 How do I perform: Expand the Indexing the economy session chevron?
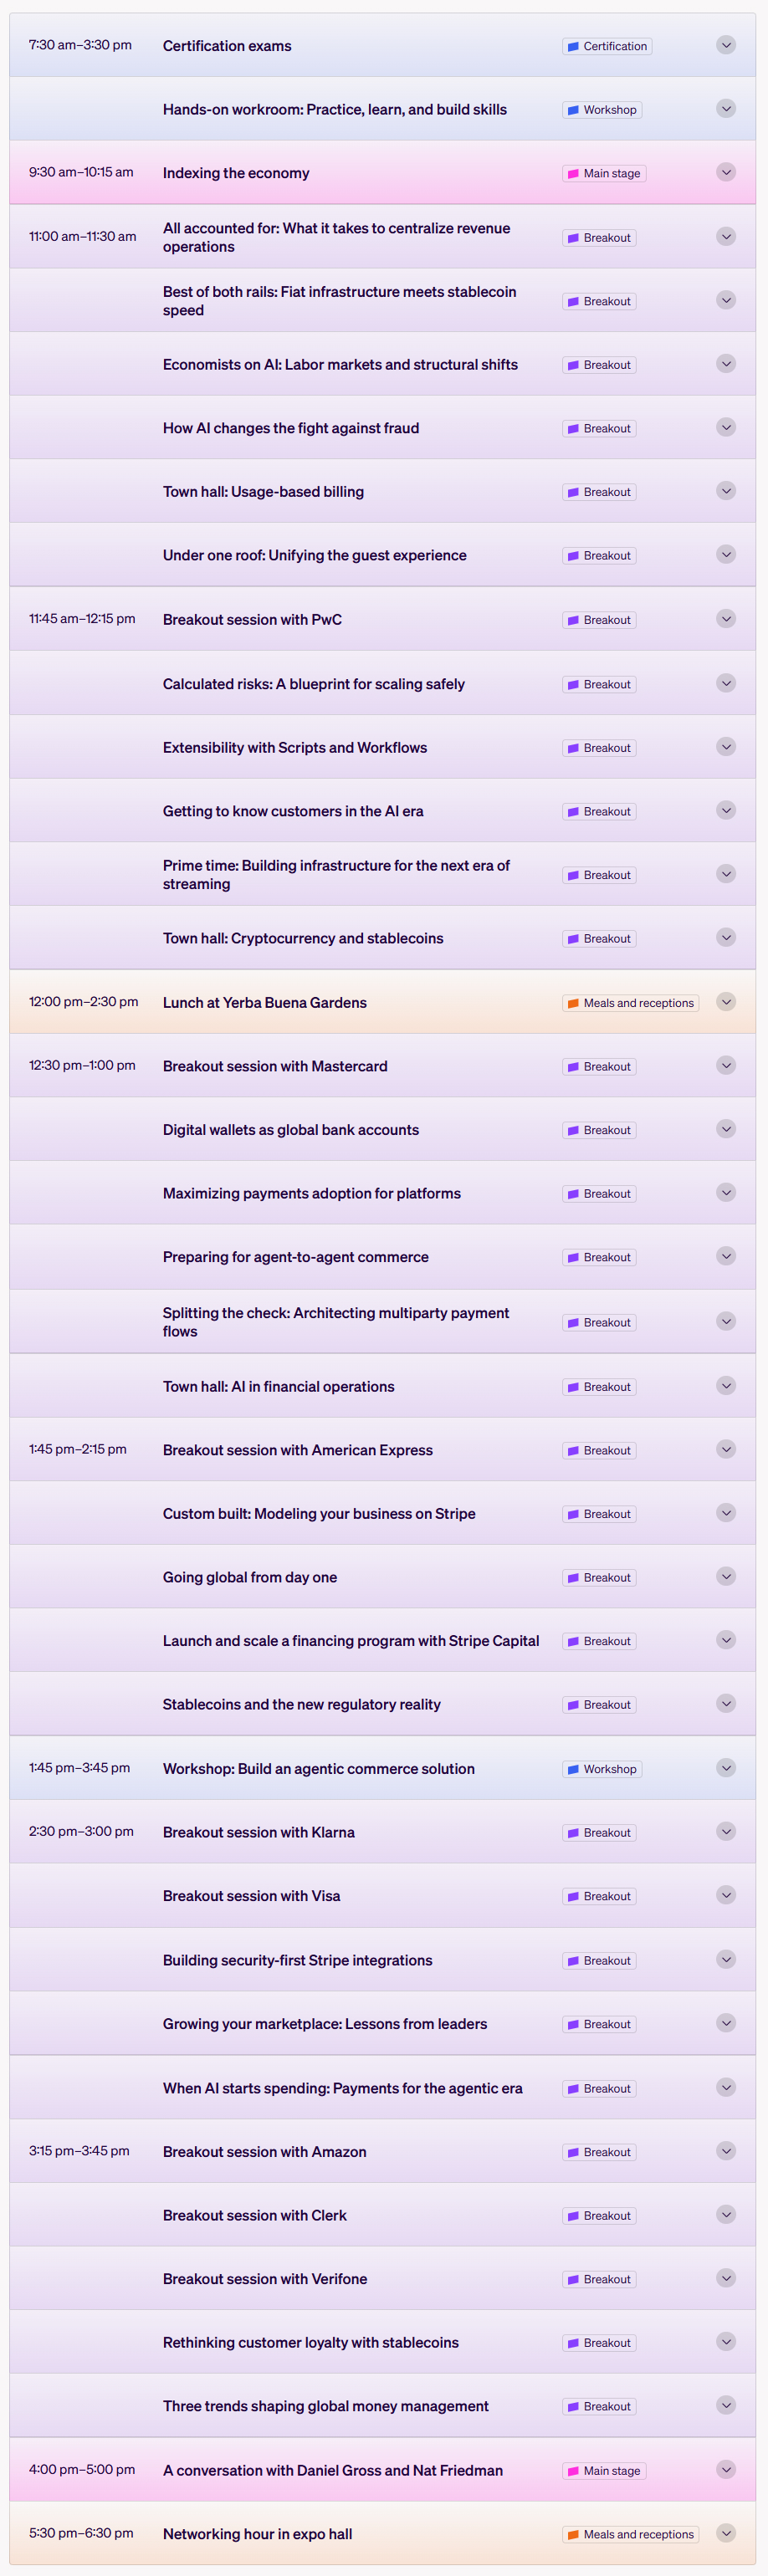(726, 172)
